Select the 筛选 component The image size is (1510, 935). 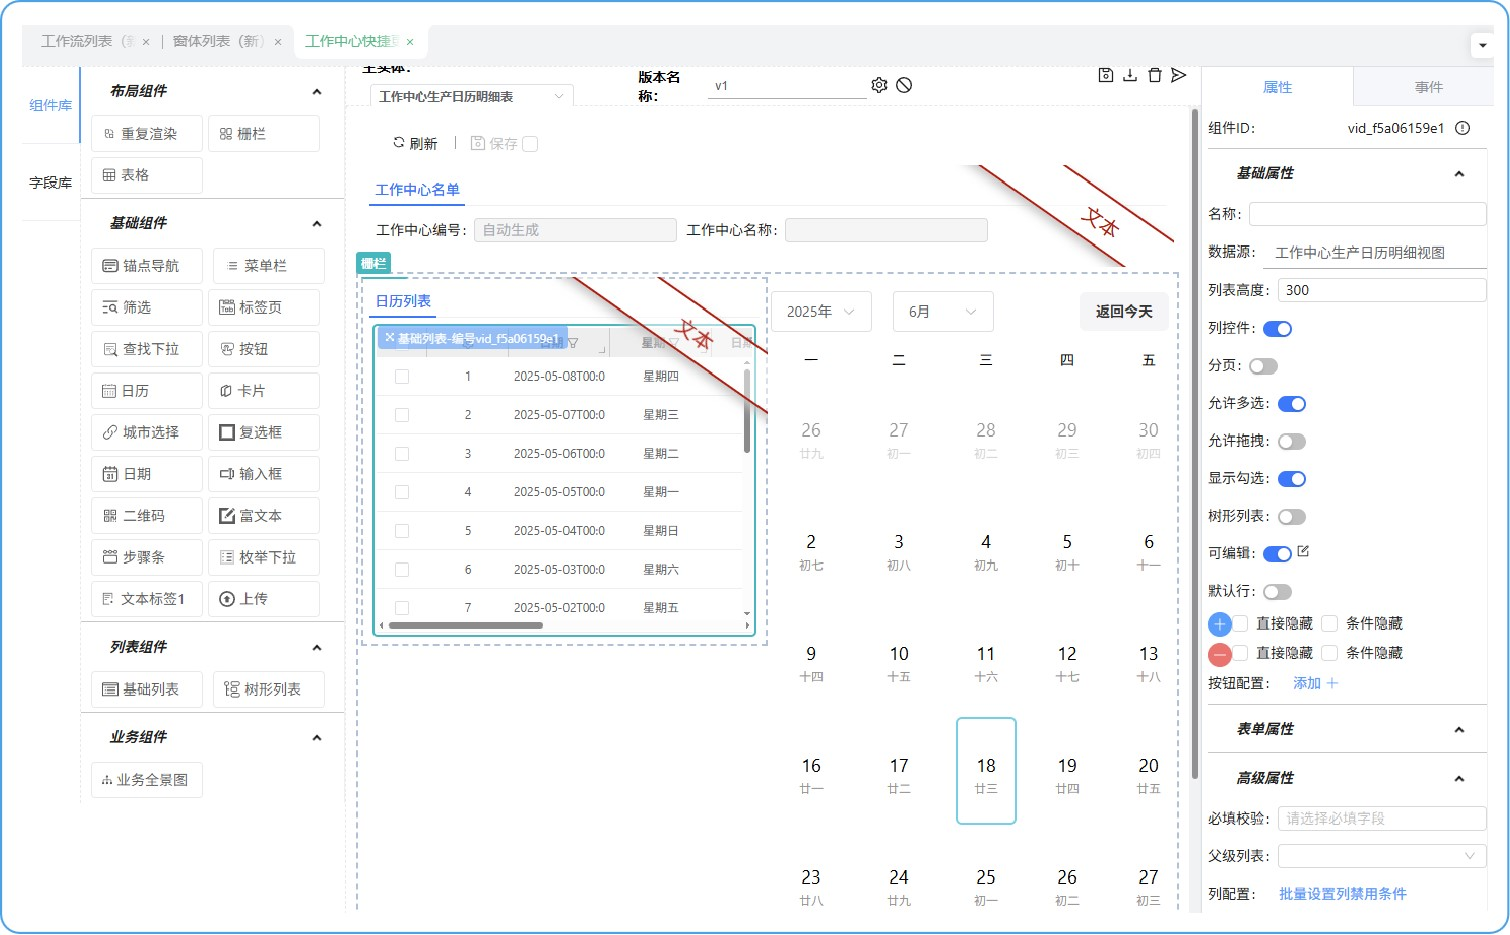[147, 308]
